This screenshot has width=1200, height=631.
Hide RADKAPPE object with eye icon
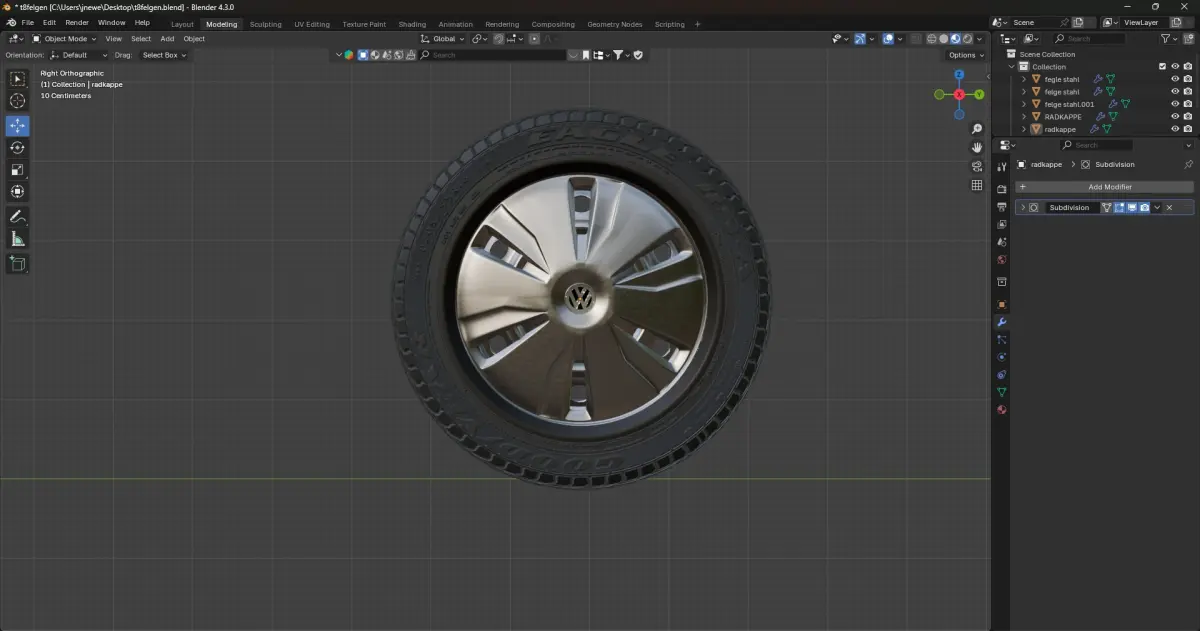pyautogui.click(x=1175, y=117)
